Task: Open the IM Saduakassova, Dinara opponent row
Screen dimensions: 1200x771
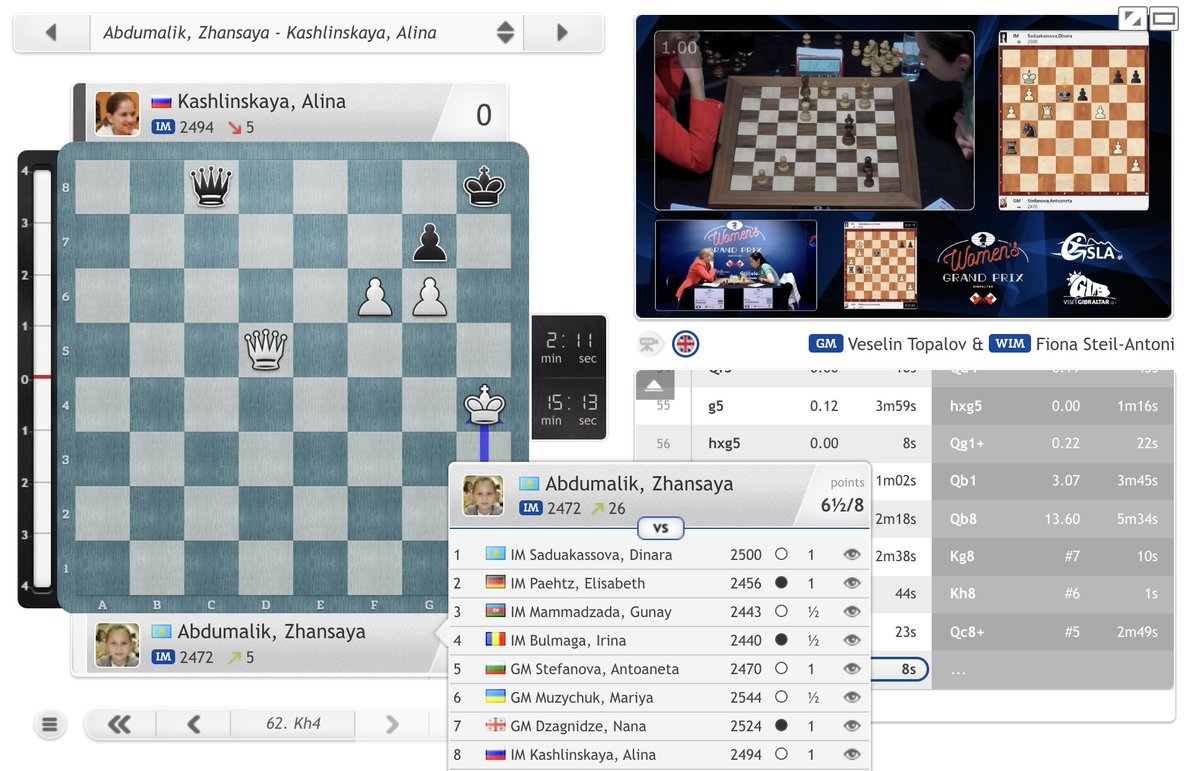Action: tap(659, 554)
